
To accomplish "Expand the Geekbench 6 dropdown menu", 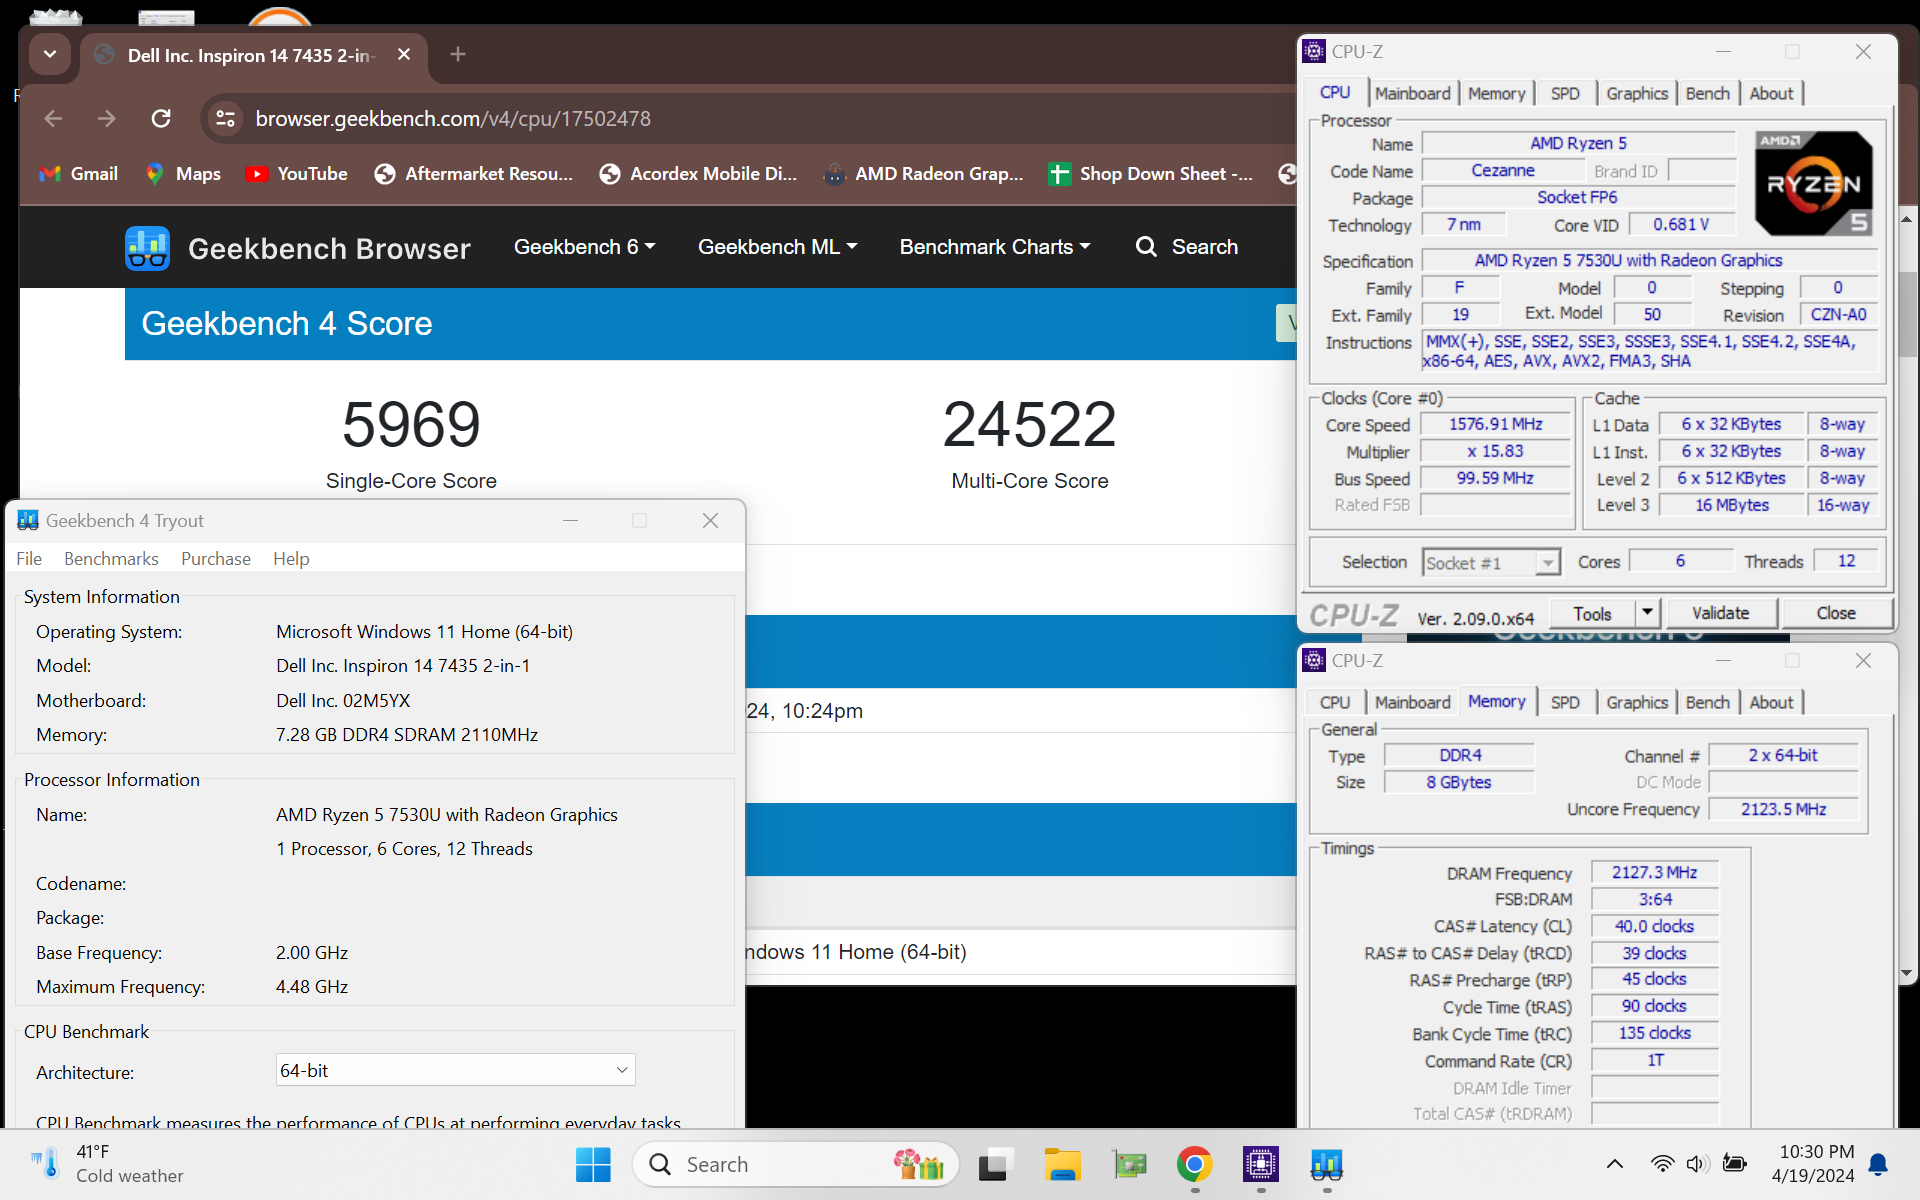I will click(x=584, y=247).
